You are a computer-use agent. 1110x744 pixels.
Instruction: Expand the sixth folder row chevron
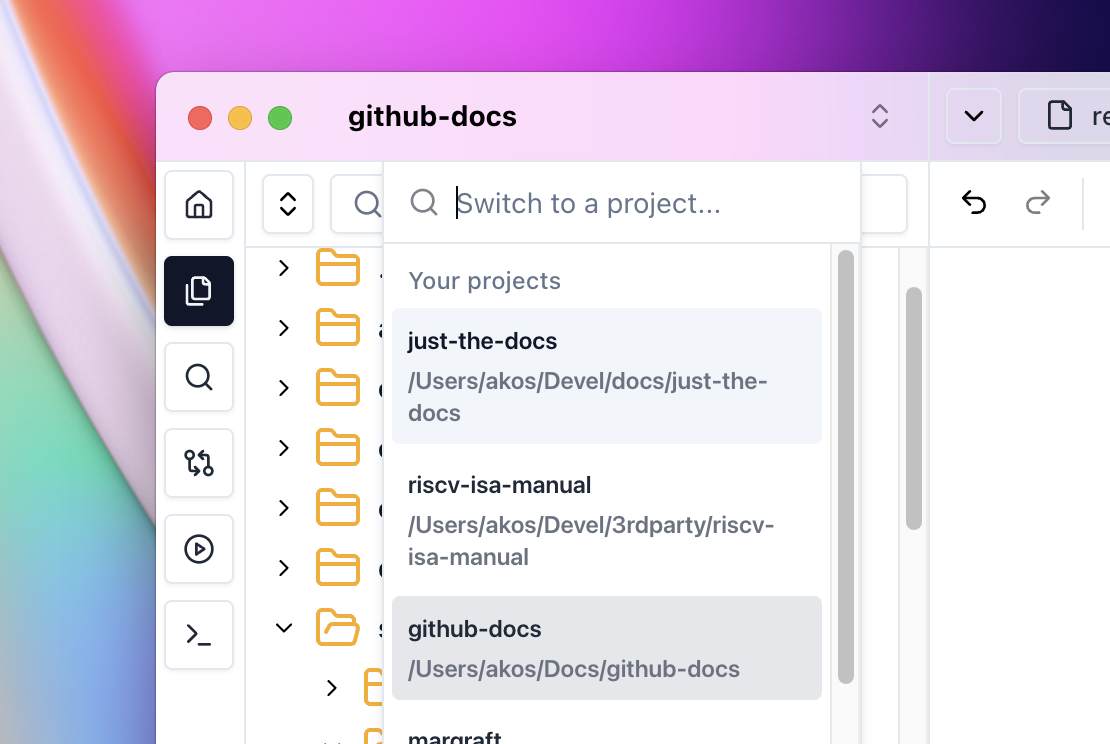pos(284,568)
